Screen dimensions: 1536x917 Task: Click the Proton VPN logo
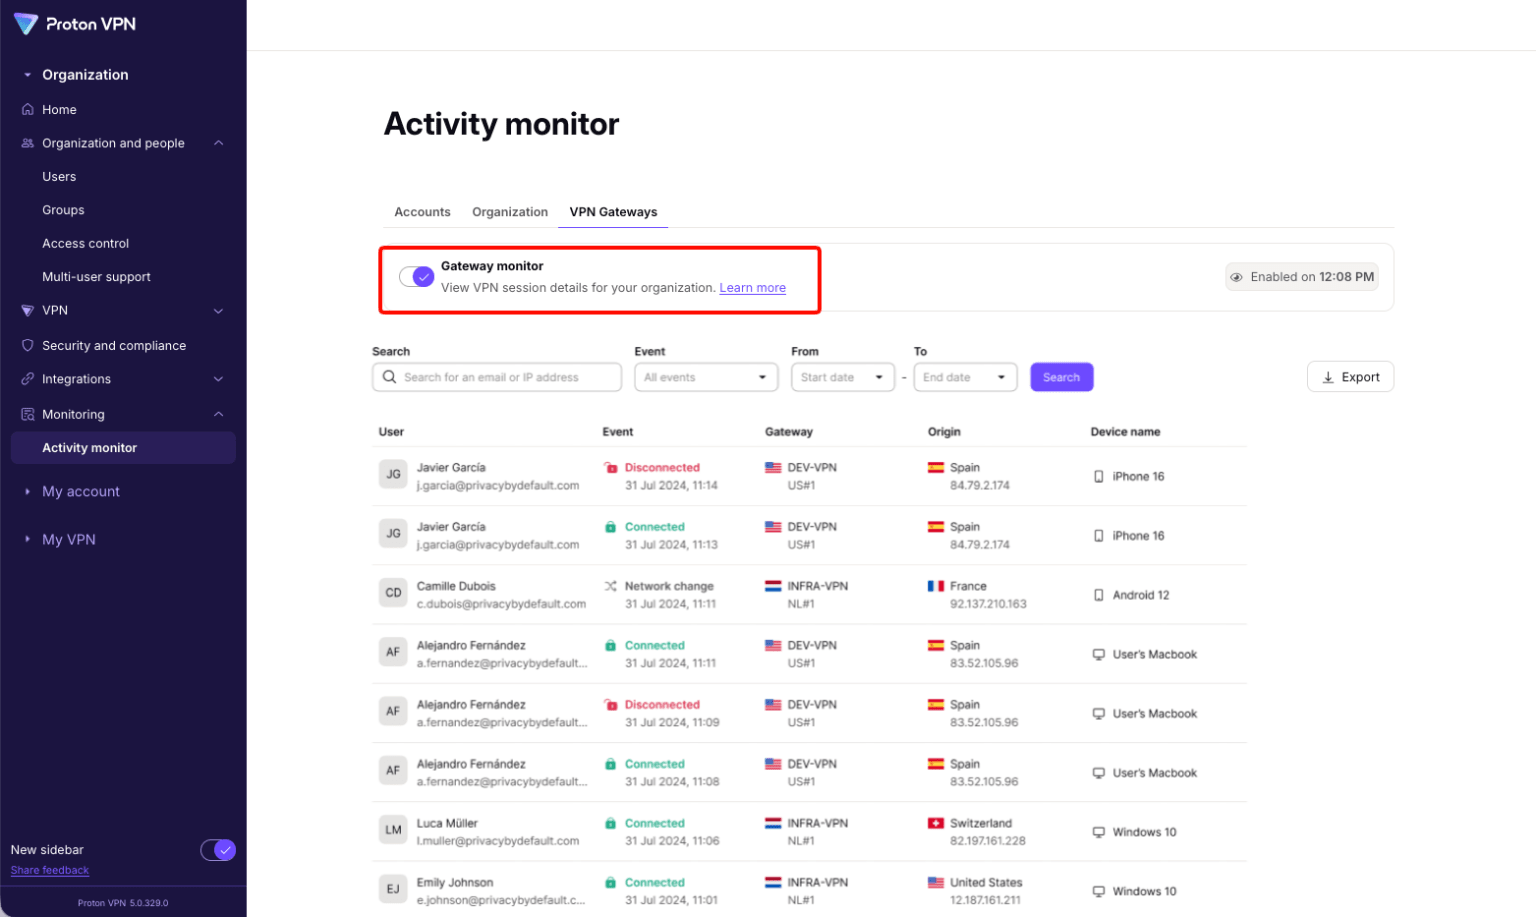(x=75, y=24)
